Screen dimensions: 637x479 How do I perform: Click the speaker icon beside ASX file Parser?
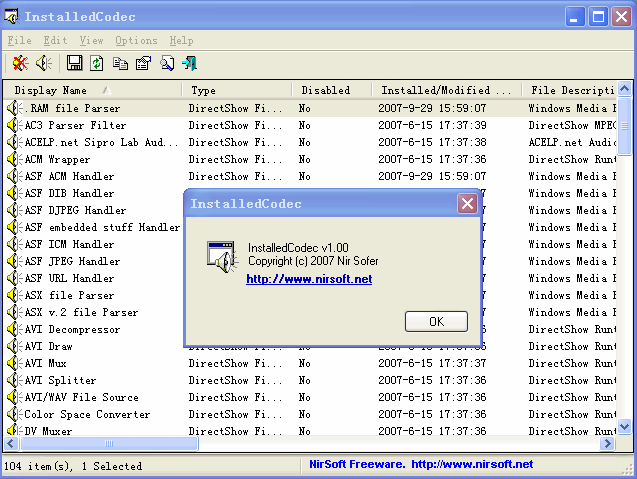point(15,295)
